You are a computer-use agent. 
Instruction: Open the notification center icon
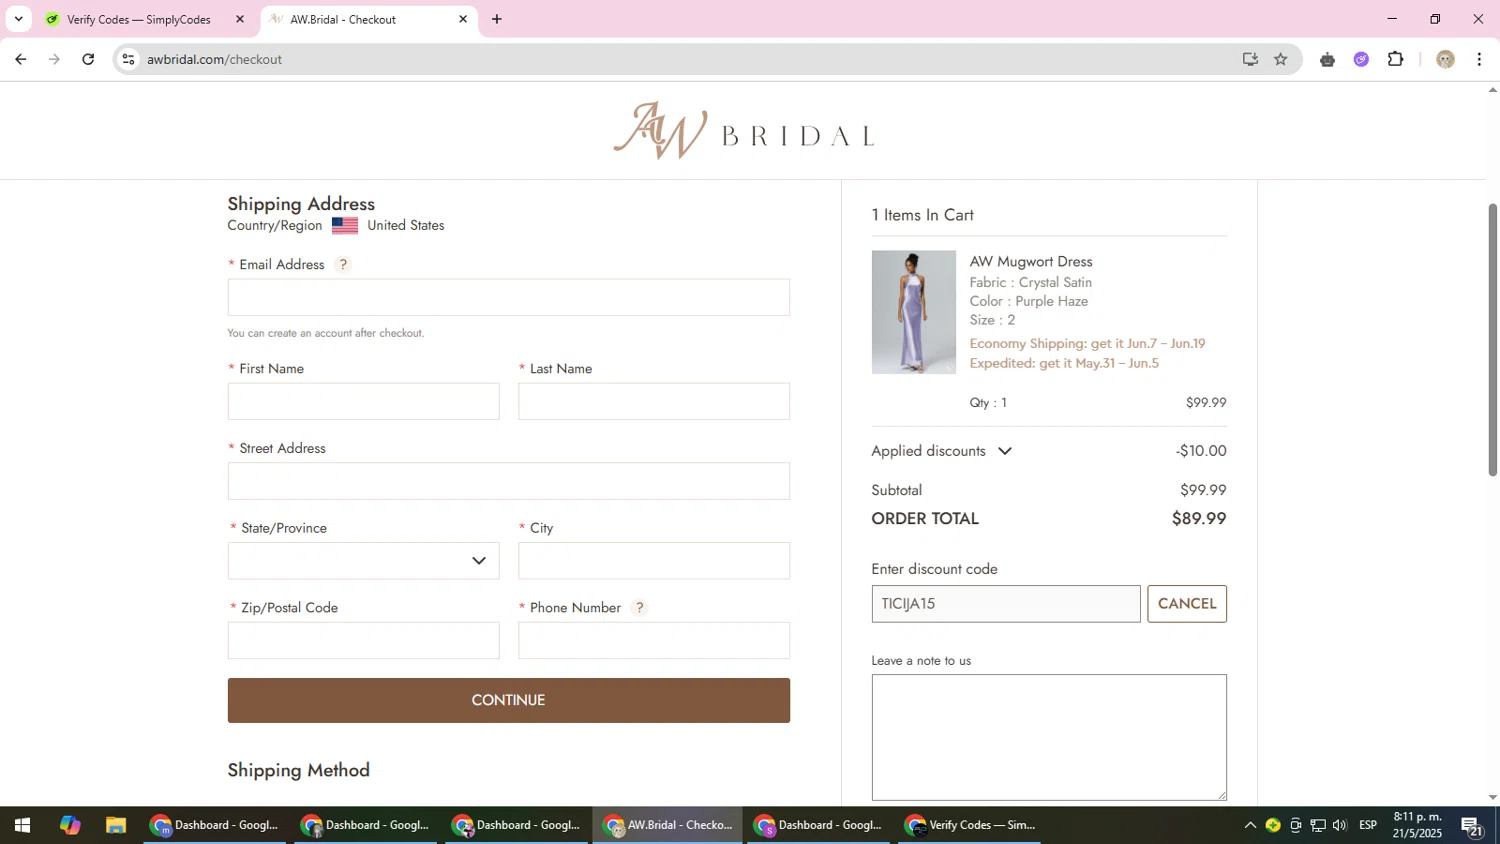1472,825
